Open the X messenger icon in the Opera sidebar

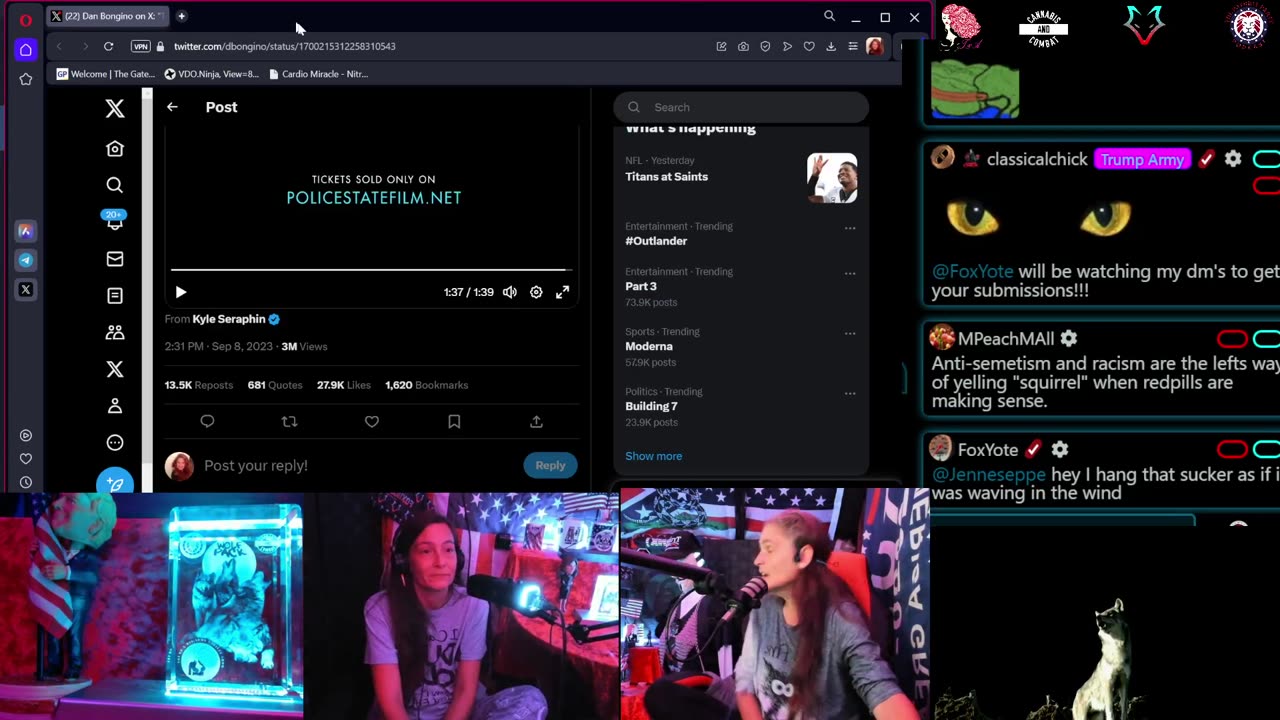26,290
